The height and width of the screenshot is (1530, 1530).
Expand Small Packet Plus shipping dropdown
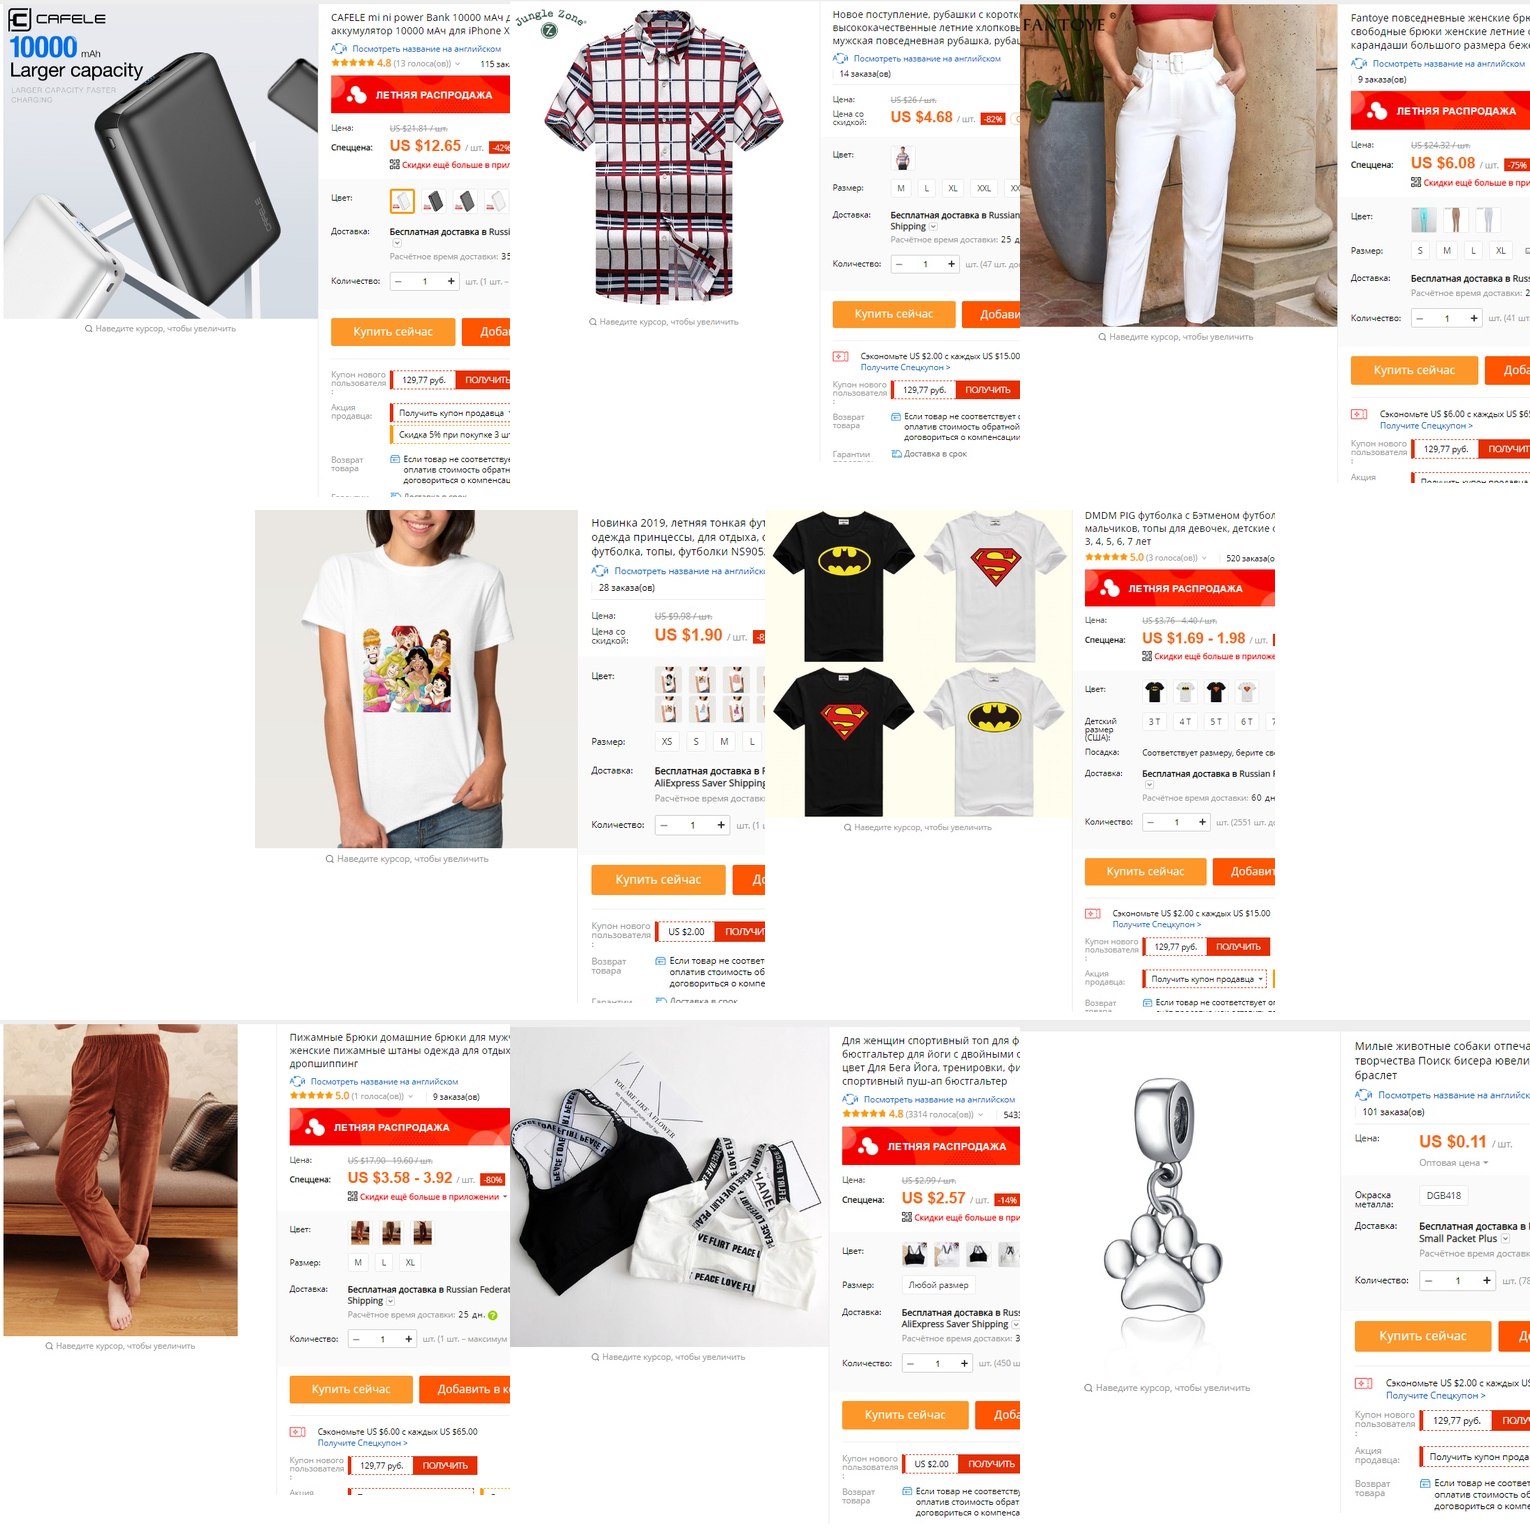1505,1238
